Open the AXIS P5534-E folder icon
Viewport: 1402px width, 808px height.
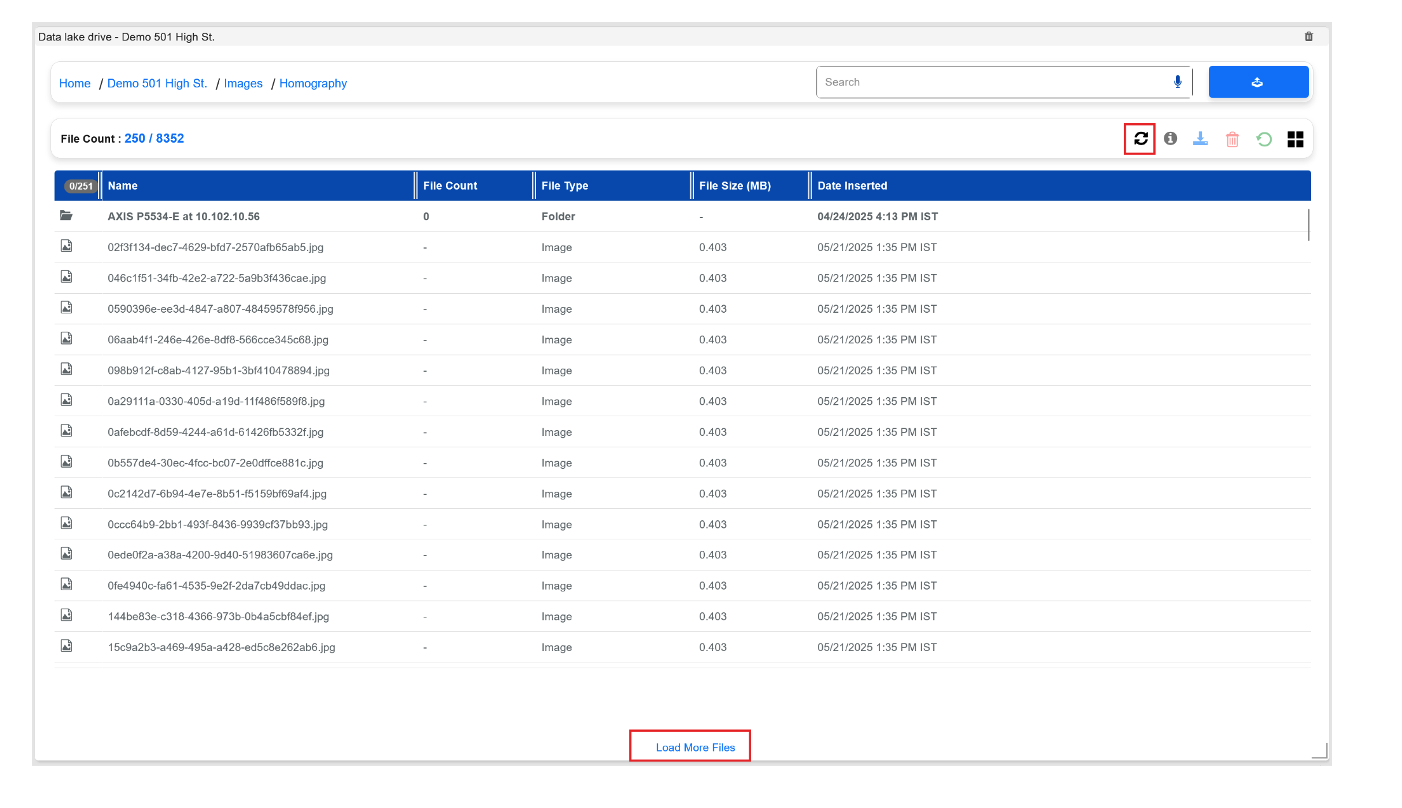[67, 215]
